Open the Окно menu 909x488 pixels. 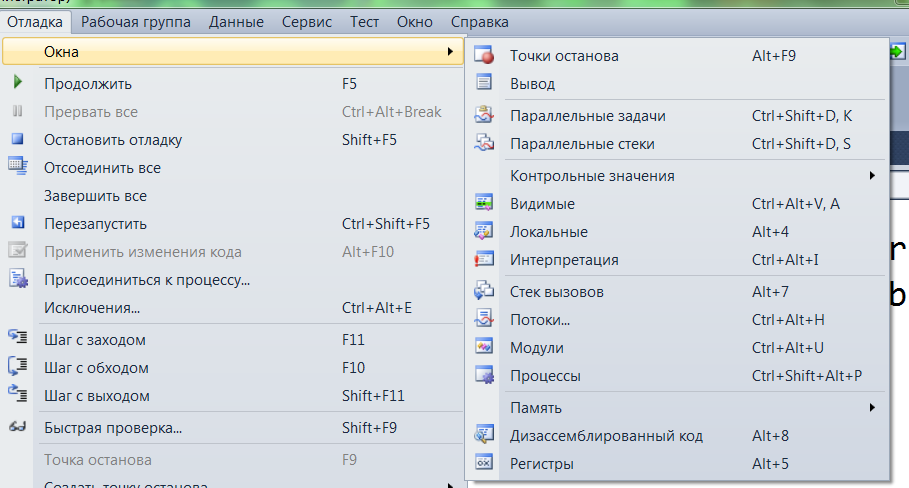(414, 22)
